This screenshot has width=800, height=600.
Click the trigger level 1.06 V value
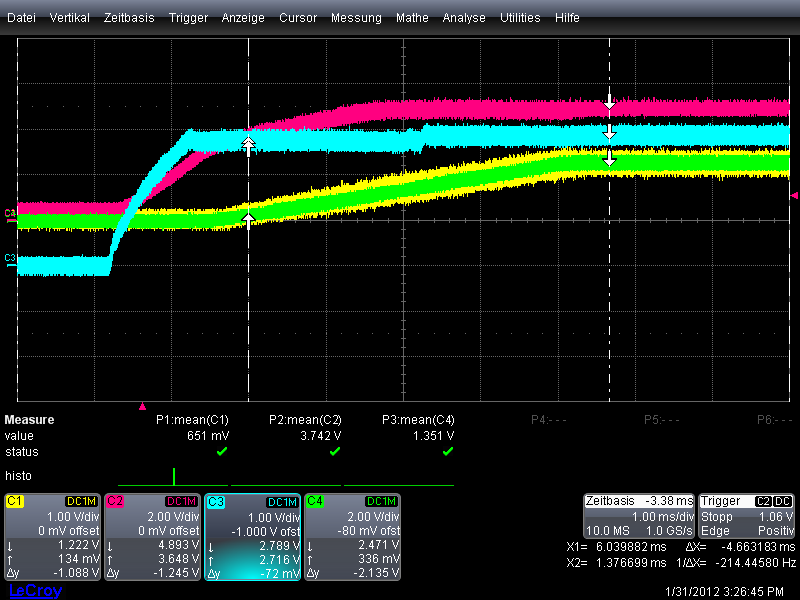click(x=776, y=516)
